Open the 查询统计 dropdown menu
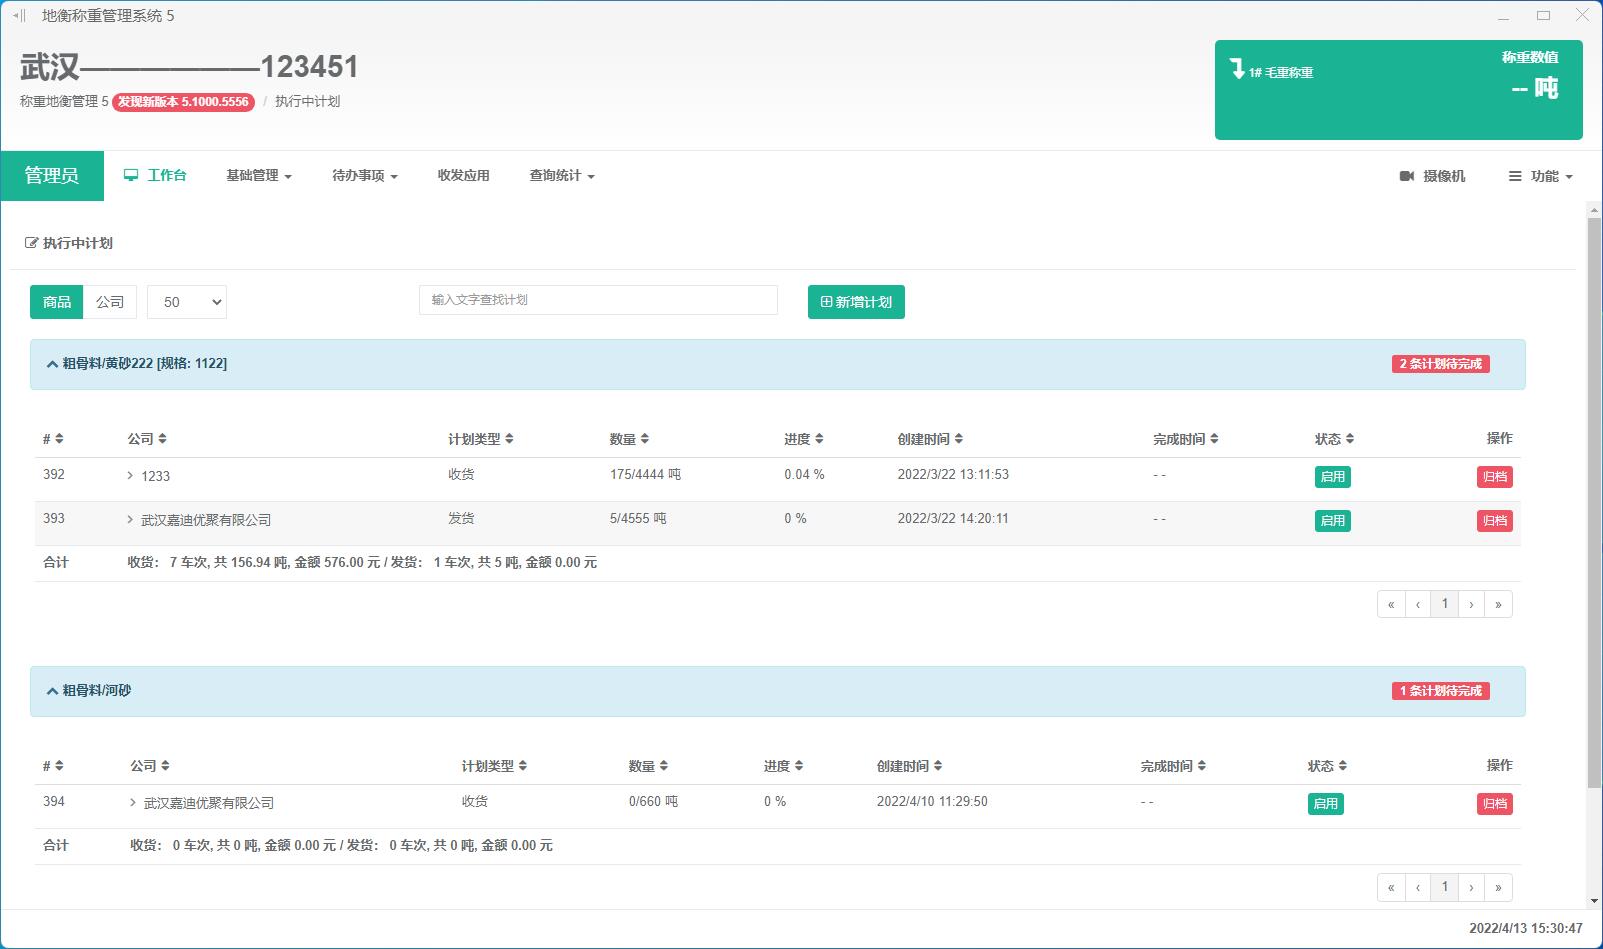This screenshot has width=1603, height=949. [x=561, y=175]
